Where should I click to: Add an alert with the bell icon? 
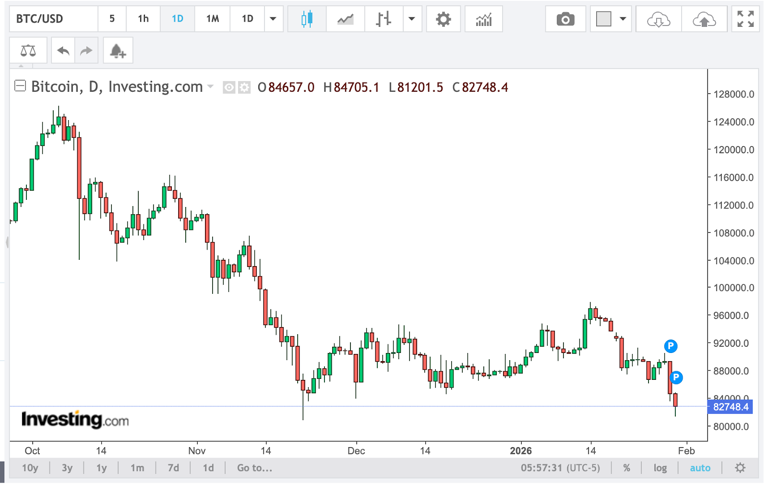[117, 50]
